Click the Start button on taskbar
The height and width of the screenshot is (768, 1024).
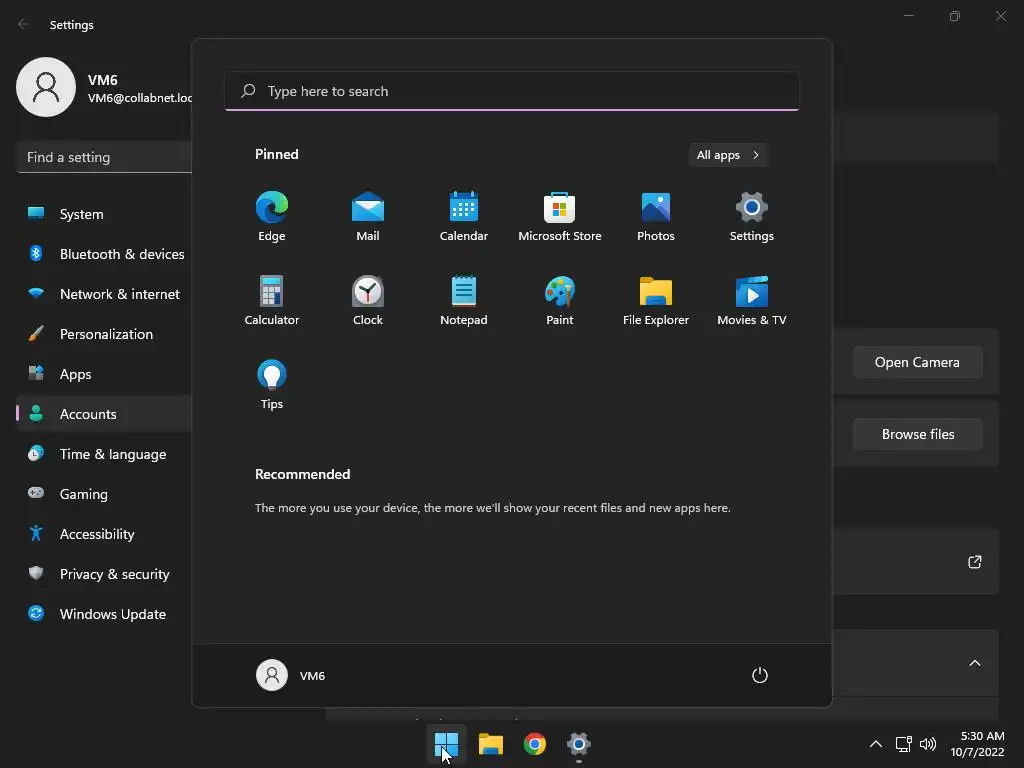pos(447,744)
